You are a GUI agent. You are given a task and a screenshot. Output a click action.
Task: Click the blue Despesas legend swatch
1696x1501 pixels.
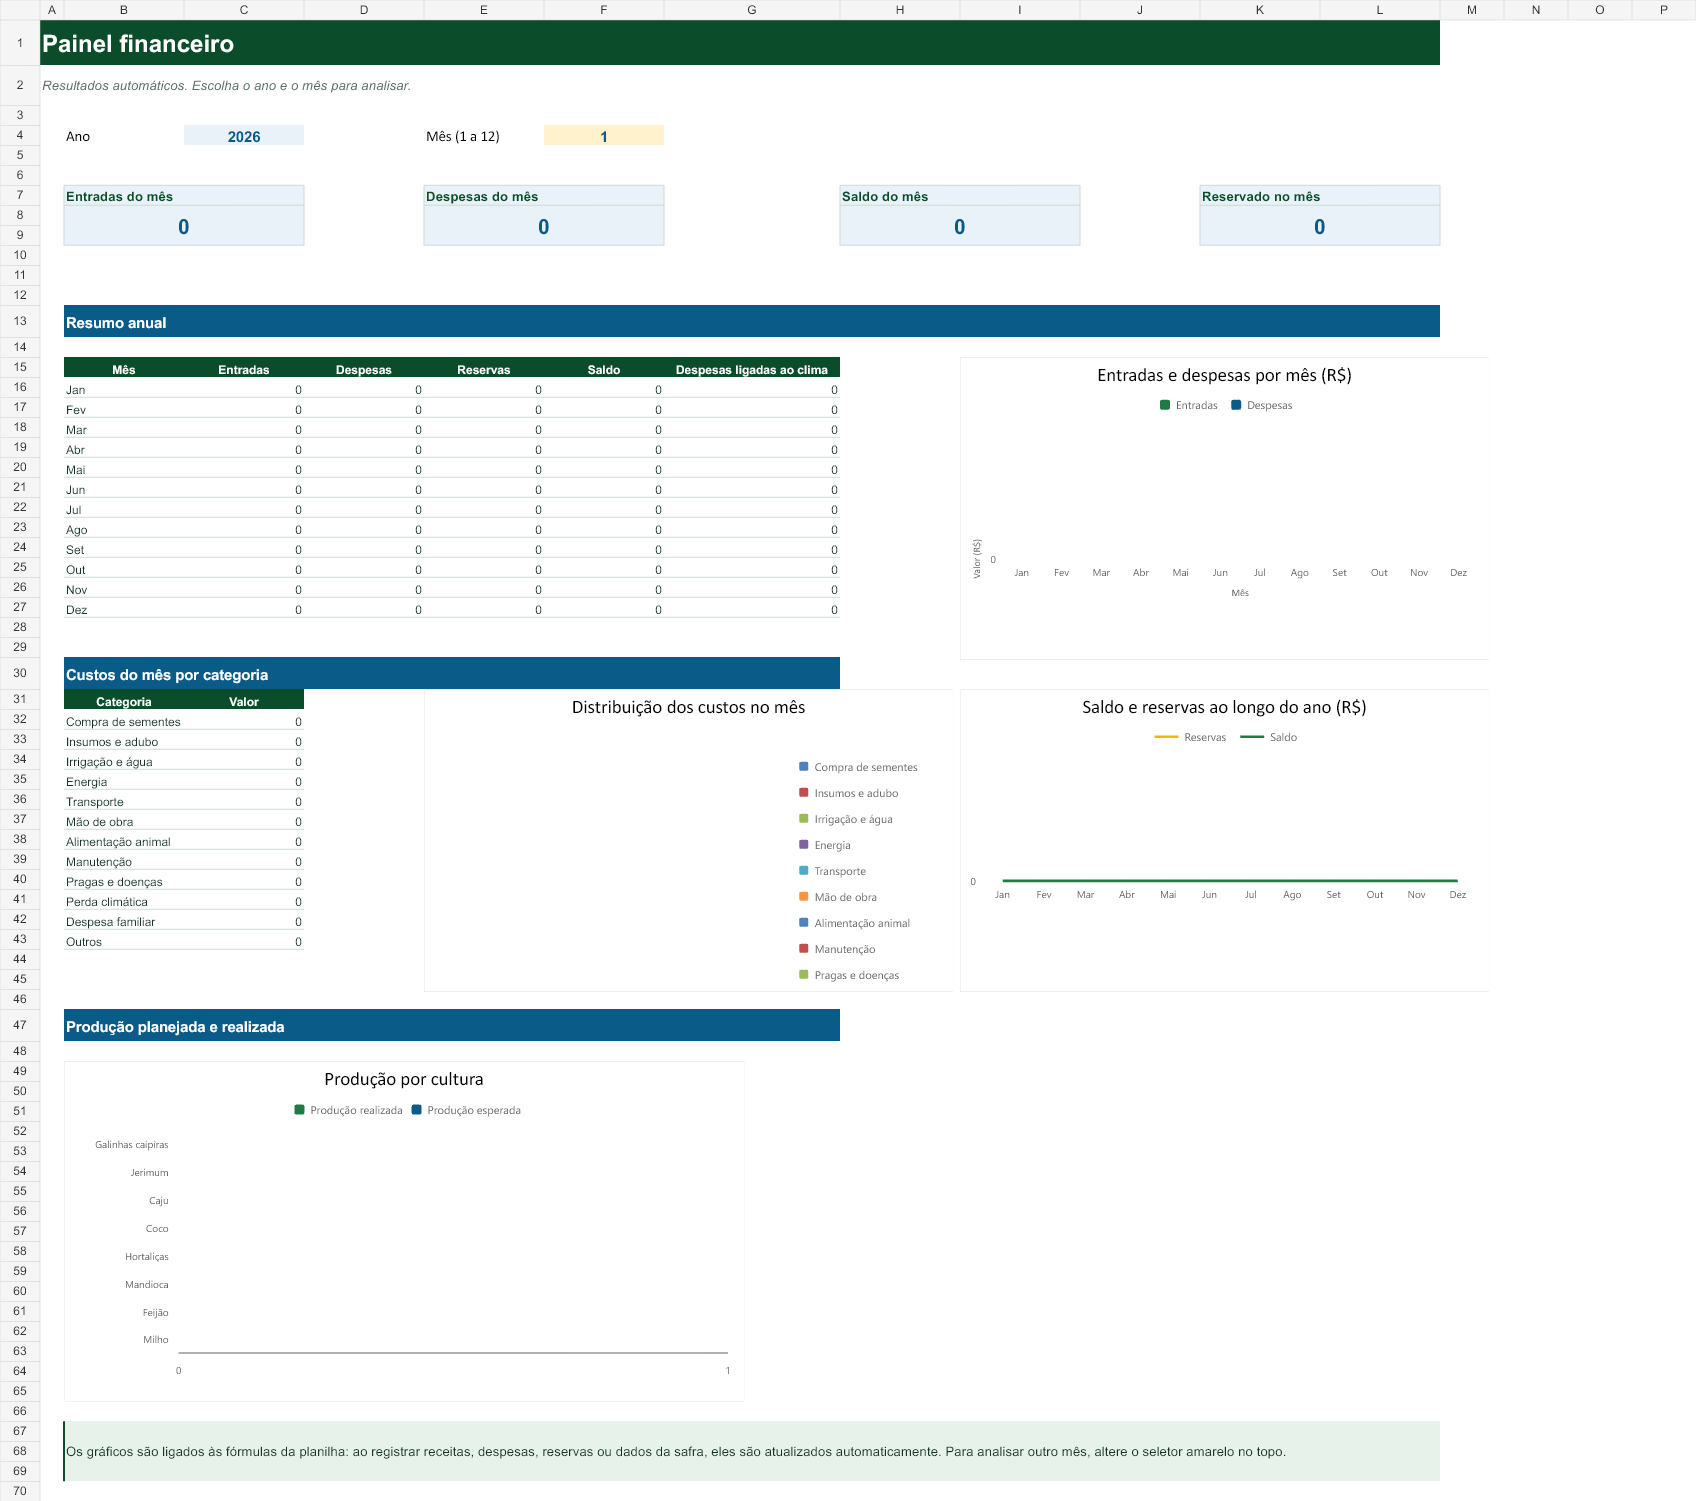pyautogui.click(x=1236, y=405)
